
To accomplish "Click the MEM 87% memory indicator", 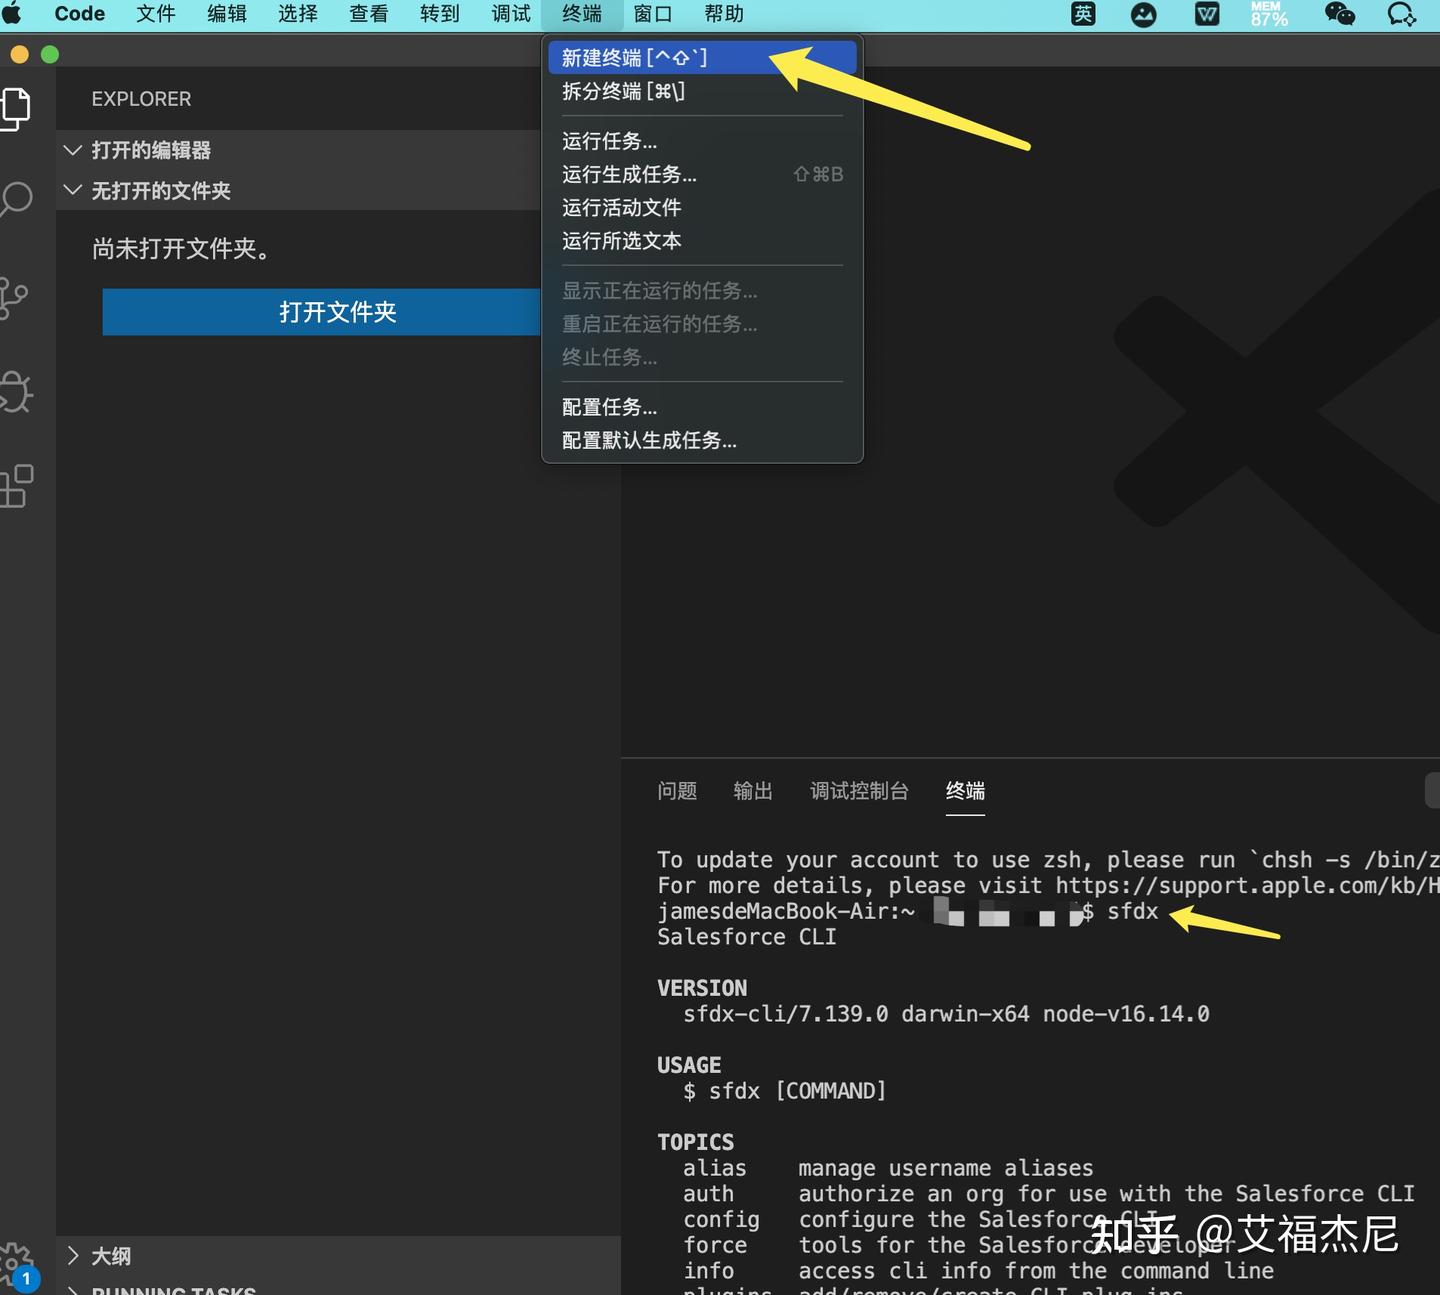I will 1267,14.
